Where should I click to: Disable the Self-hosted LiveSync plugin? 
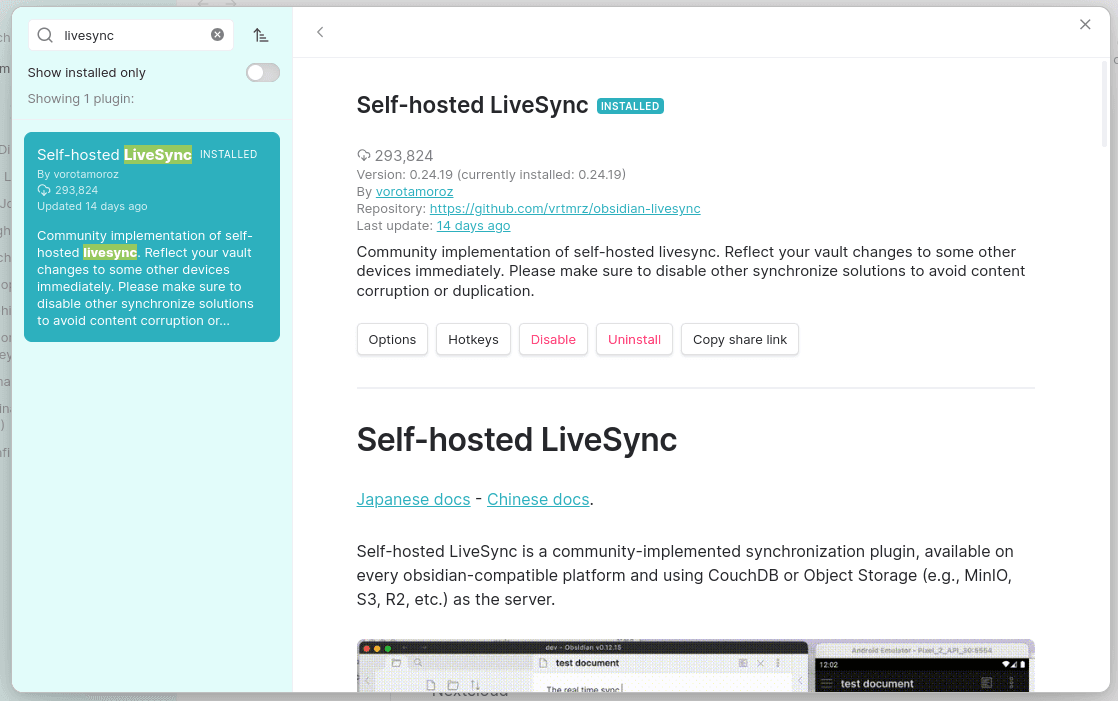pyautogui.click(x=553, y=339)
